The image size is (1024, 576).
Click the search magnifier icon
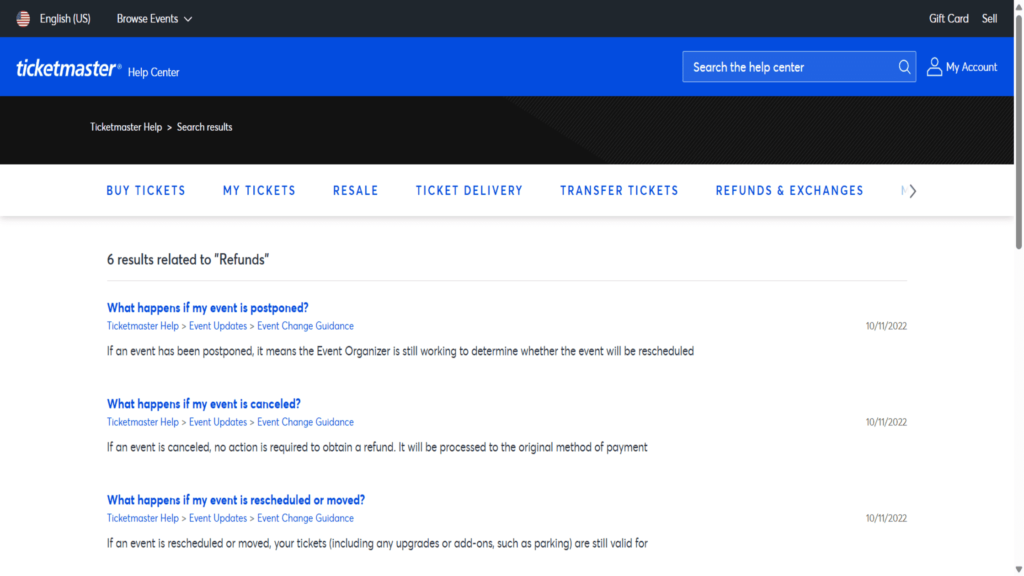pos(904,66)
